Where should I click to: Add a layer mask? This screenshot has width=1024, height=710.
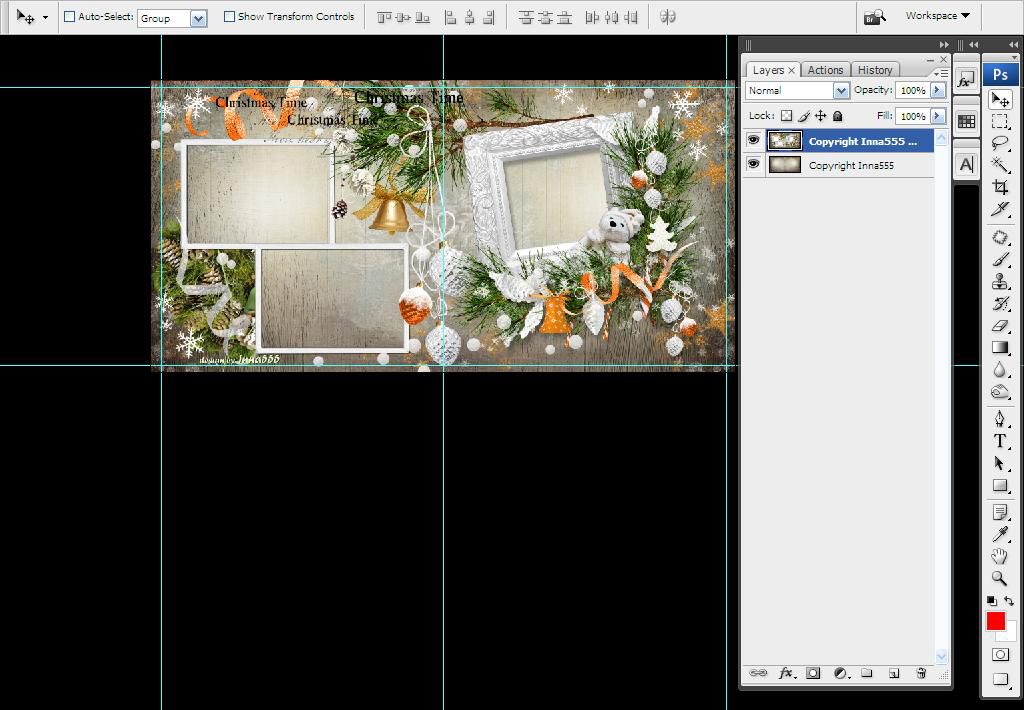[812, 673]
